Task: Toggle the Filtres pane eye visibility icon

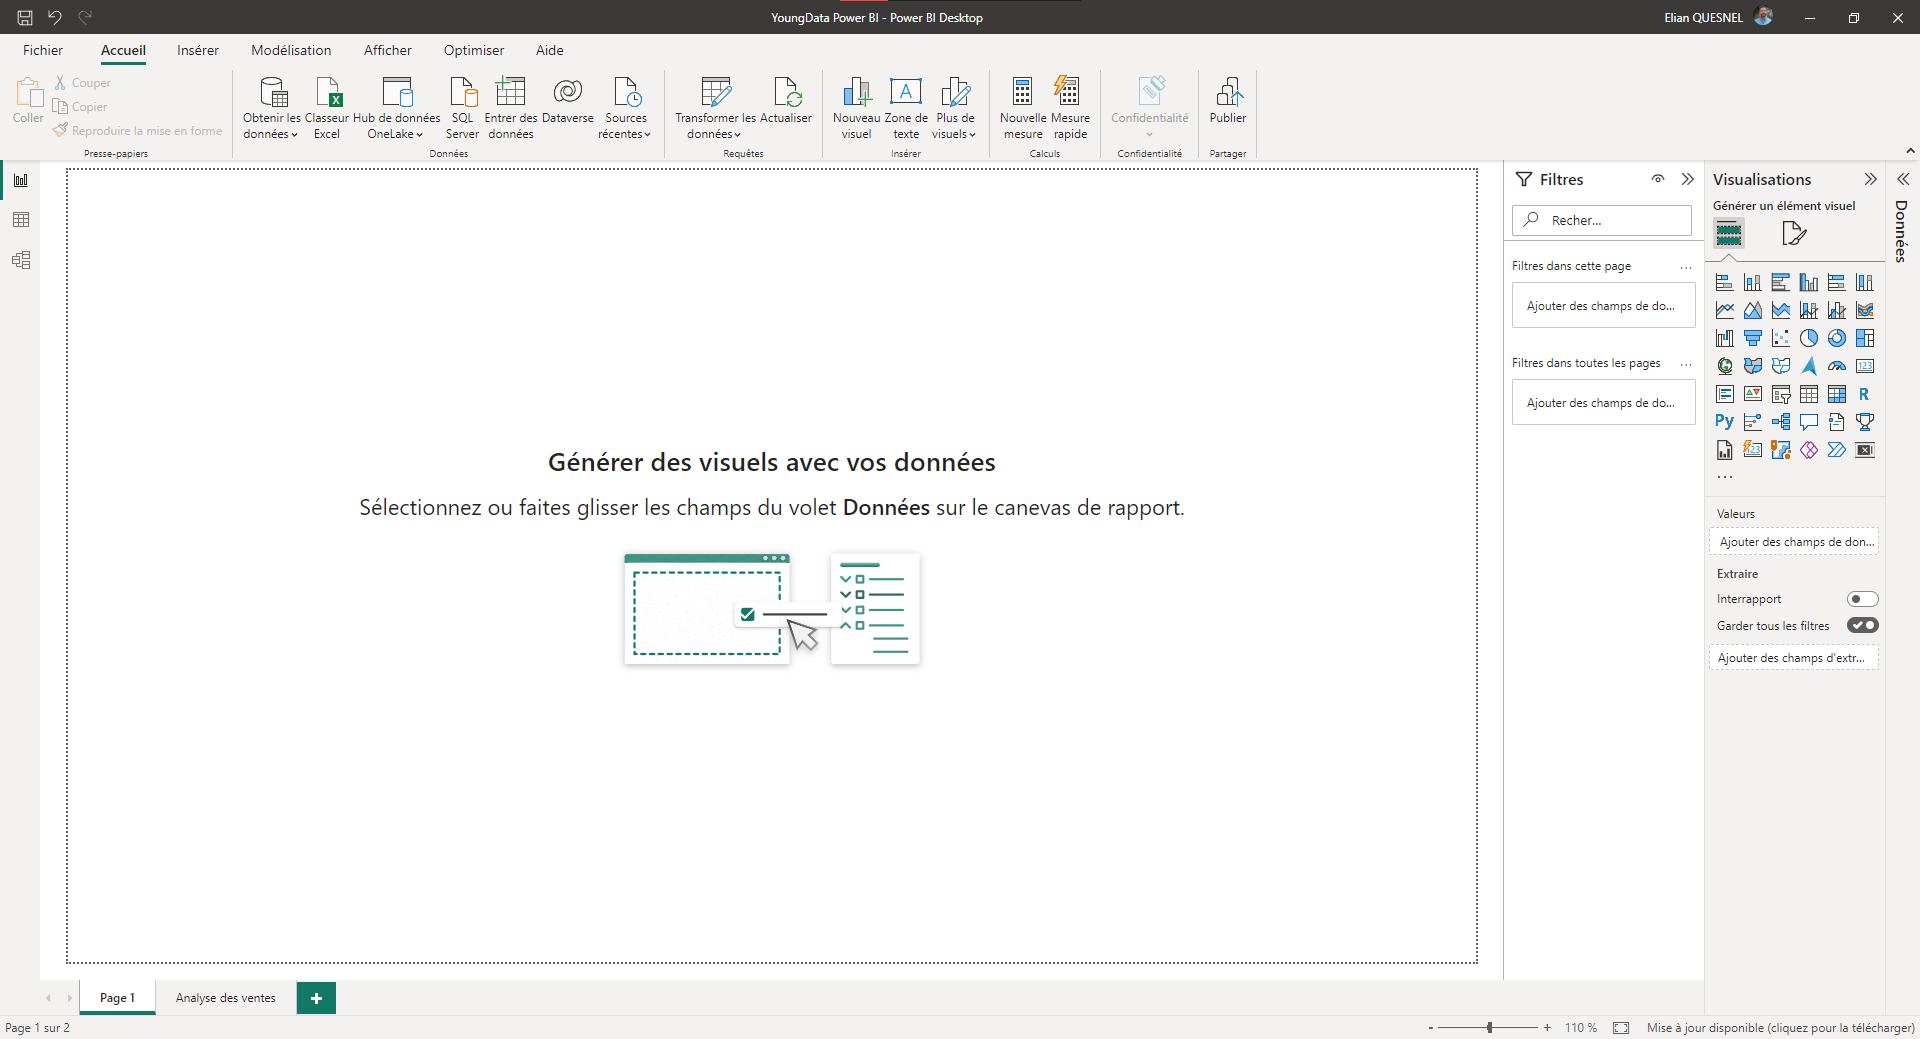Action: tap(1658, 179)
